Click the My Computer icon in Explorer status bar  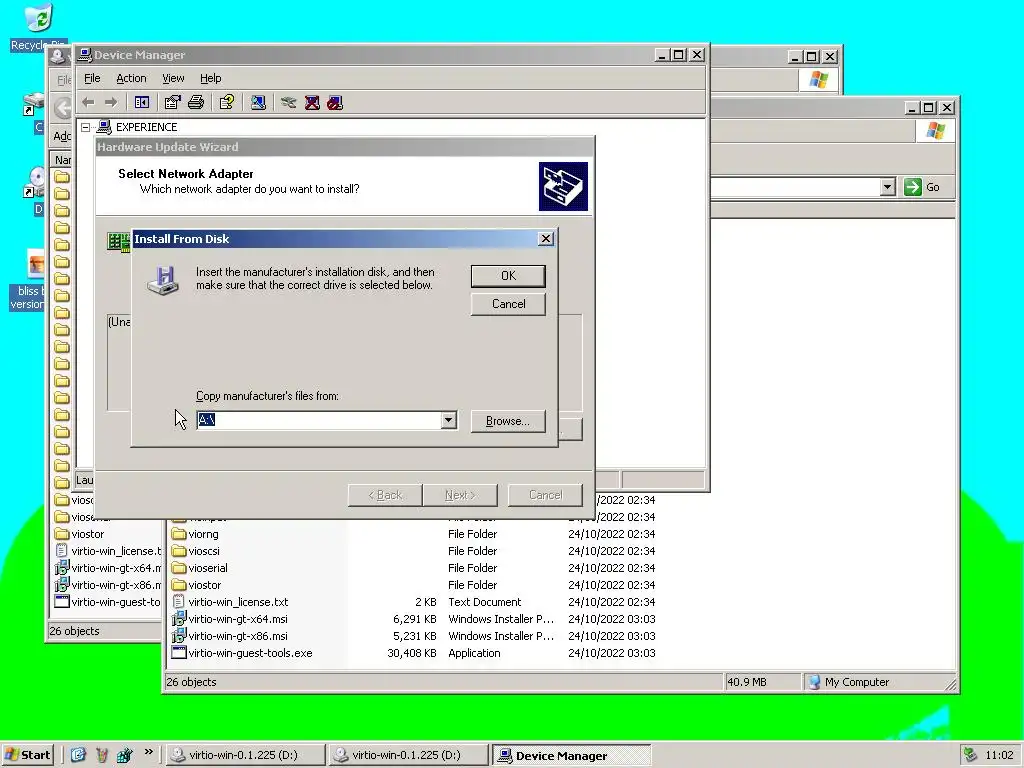click(x=814, y=682)
